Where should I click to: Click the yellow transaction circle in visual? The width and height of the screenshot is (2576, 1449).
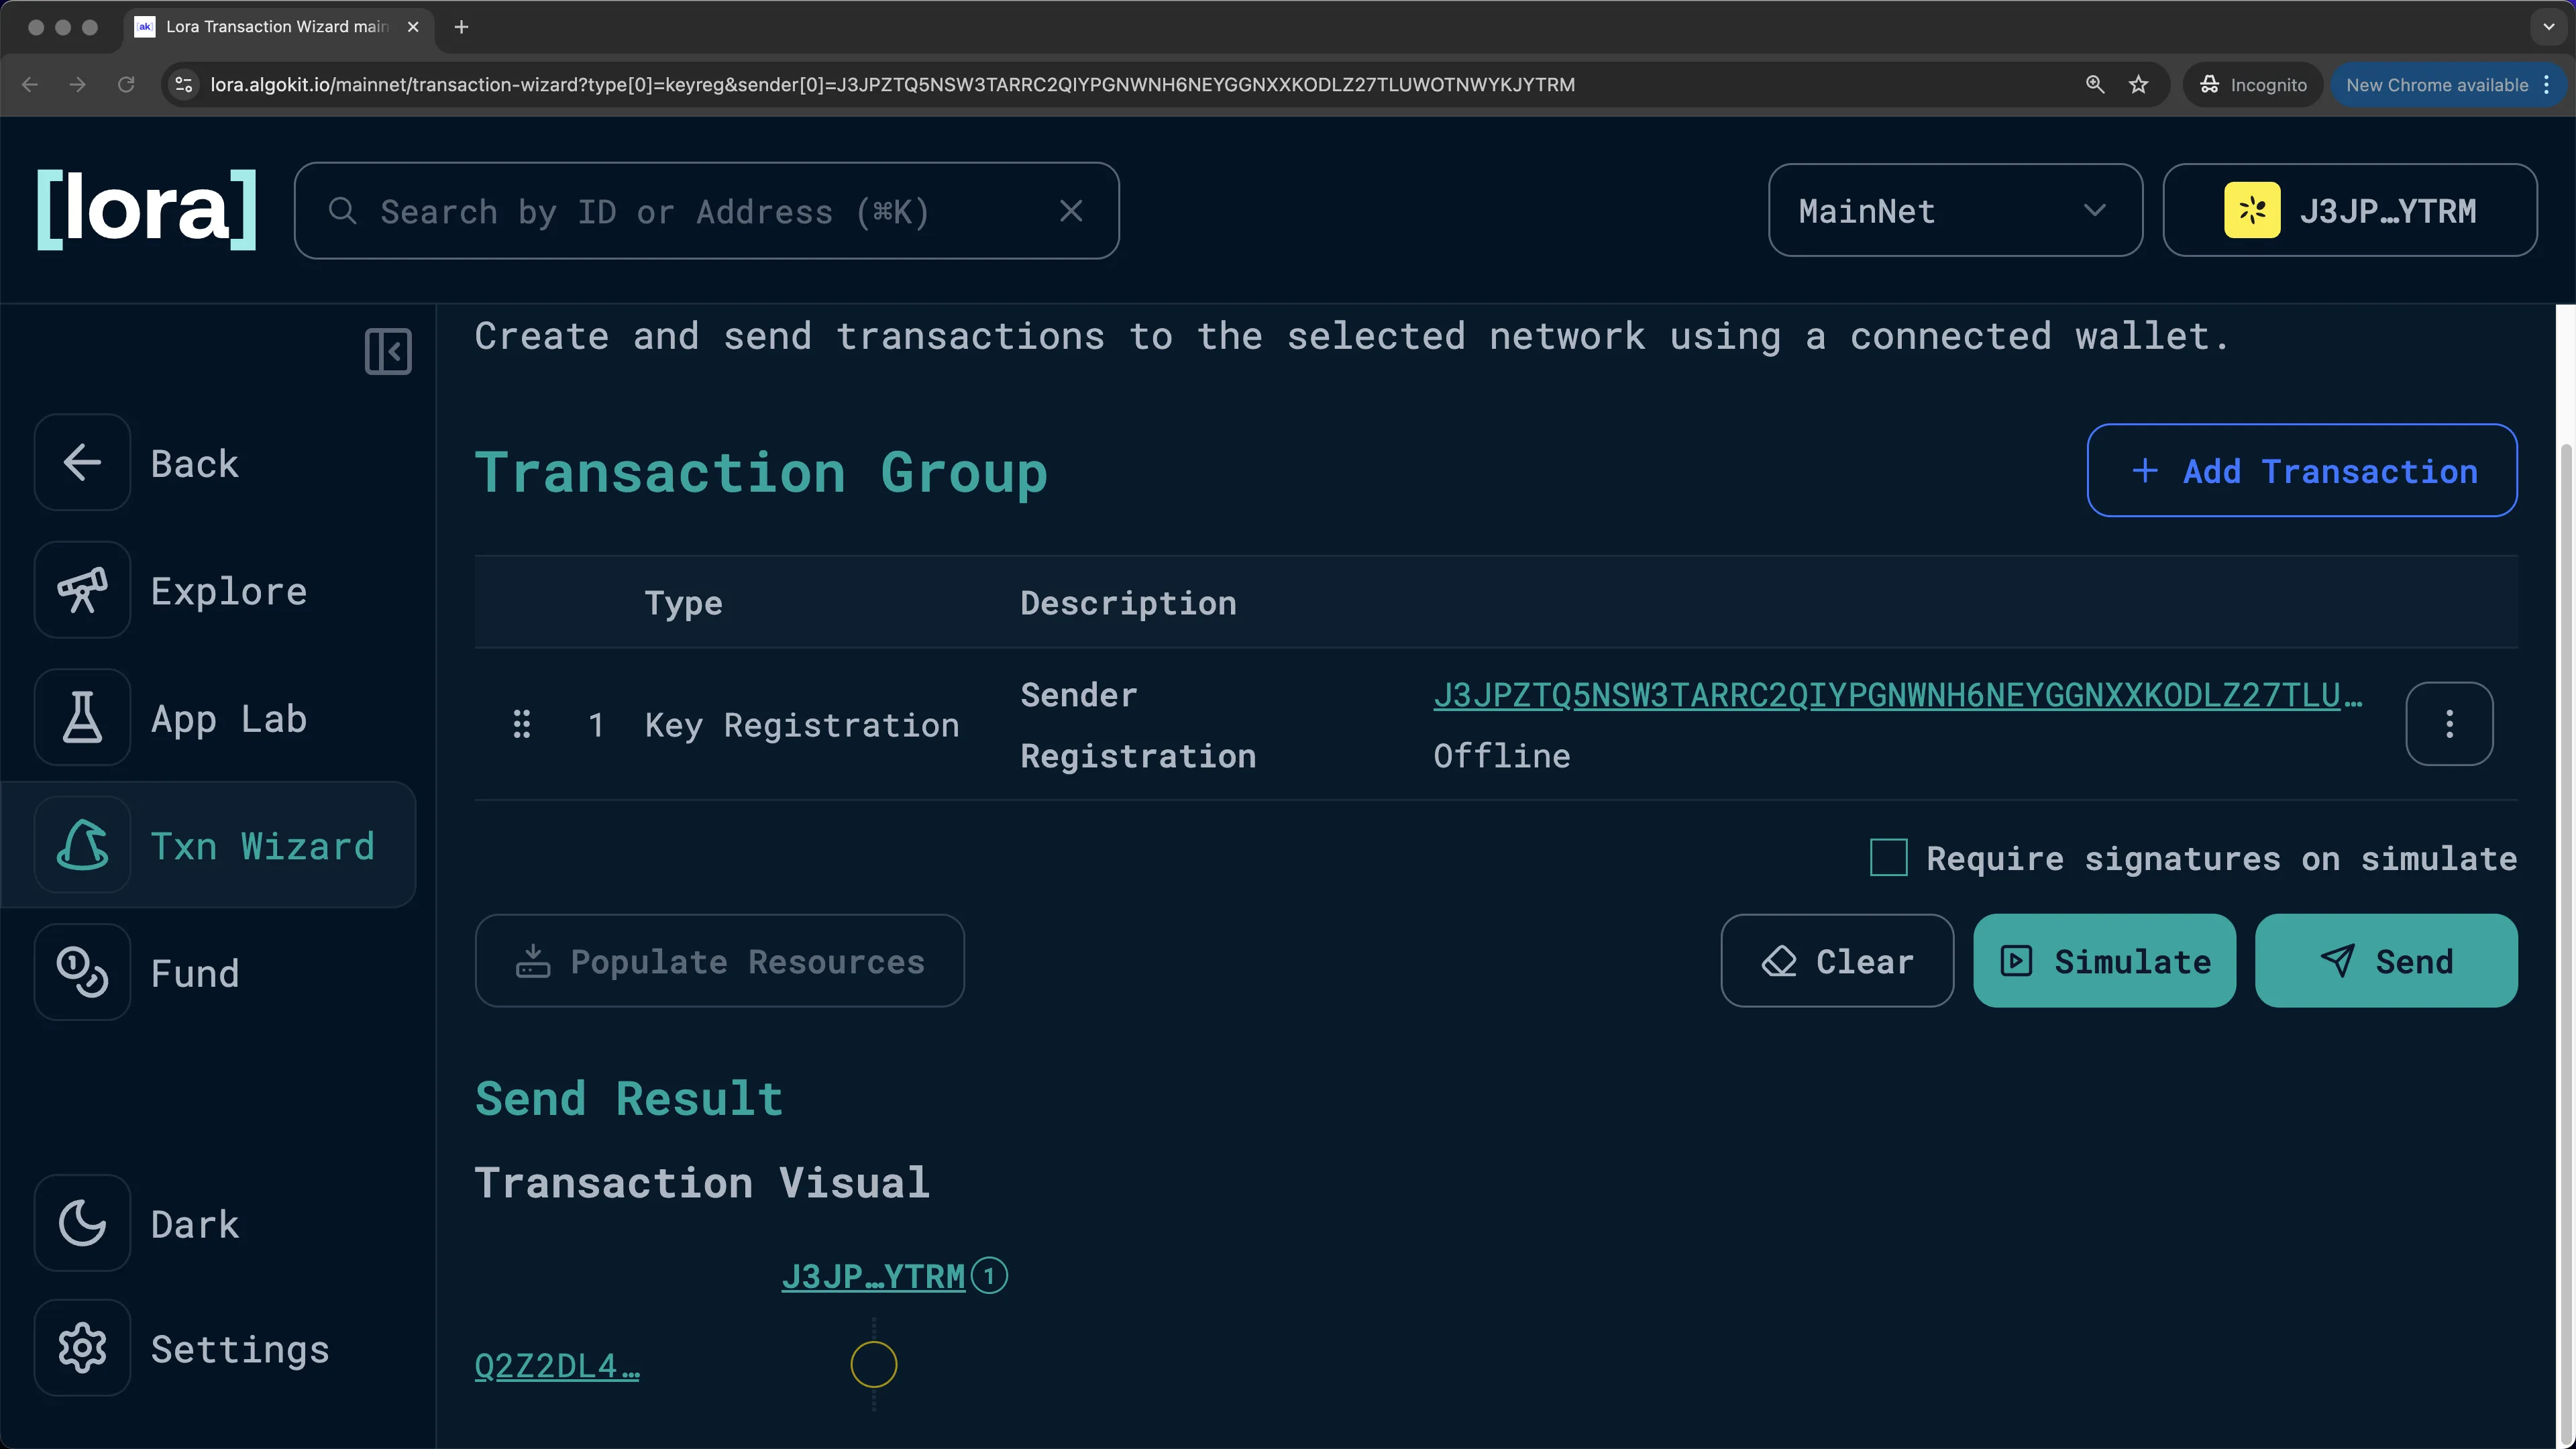click(x=873, y=1365)
